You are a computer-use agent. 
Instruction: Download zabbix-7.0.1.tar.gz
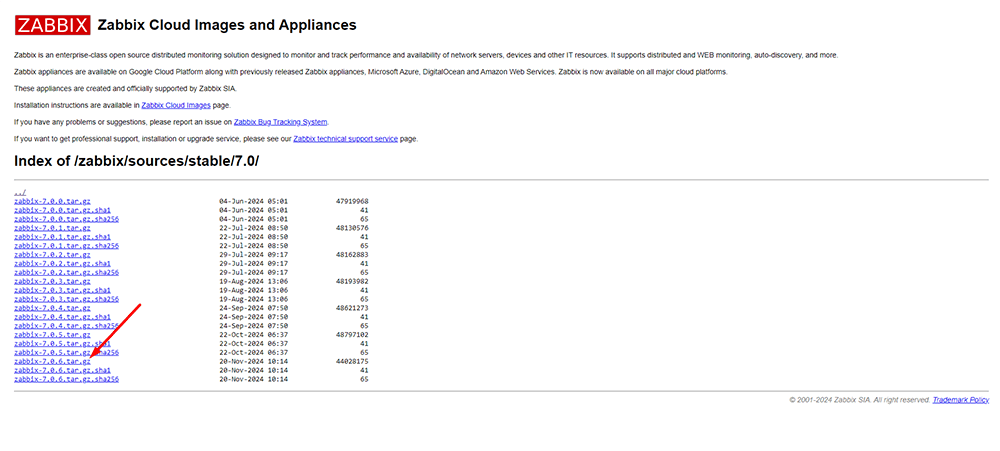click(52, 228)
